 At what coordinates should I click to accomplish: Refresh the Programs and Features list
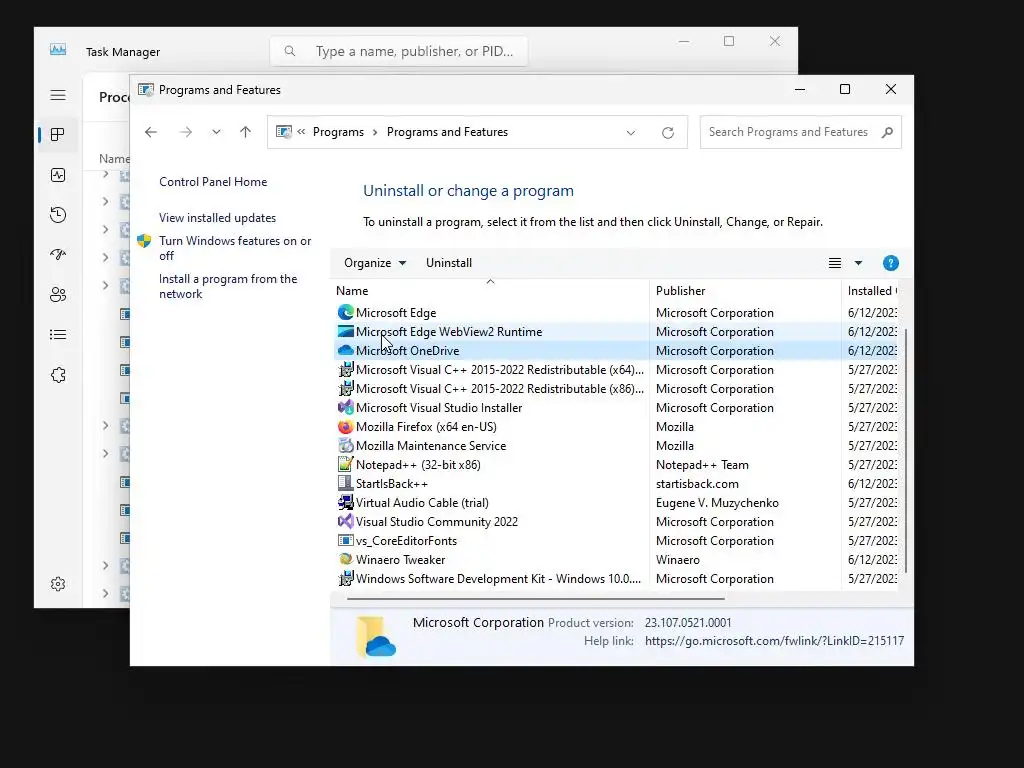tap(667, 133)
